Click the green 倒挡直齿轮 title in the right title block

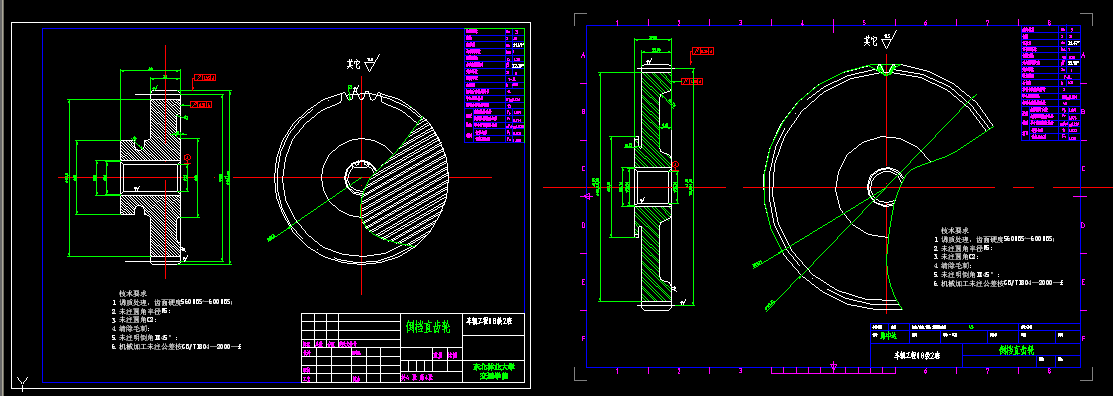(1021, 351)
